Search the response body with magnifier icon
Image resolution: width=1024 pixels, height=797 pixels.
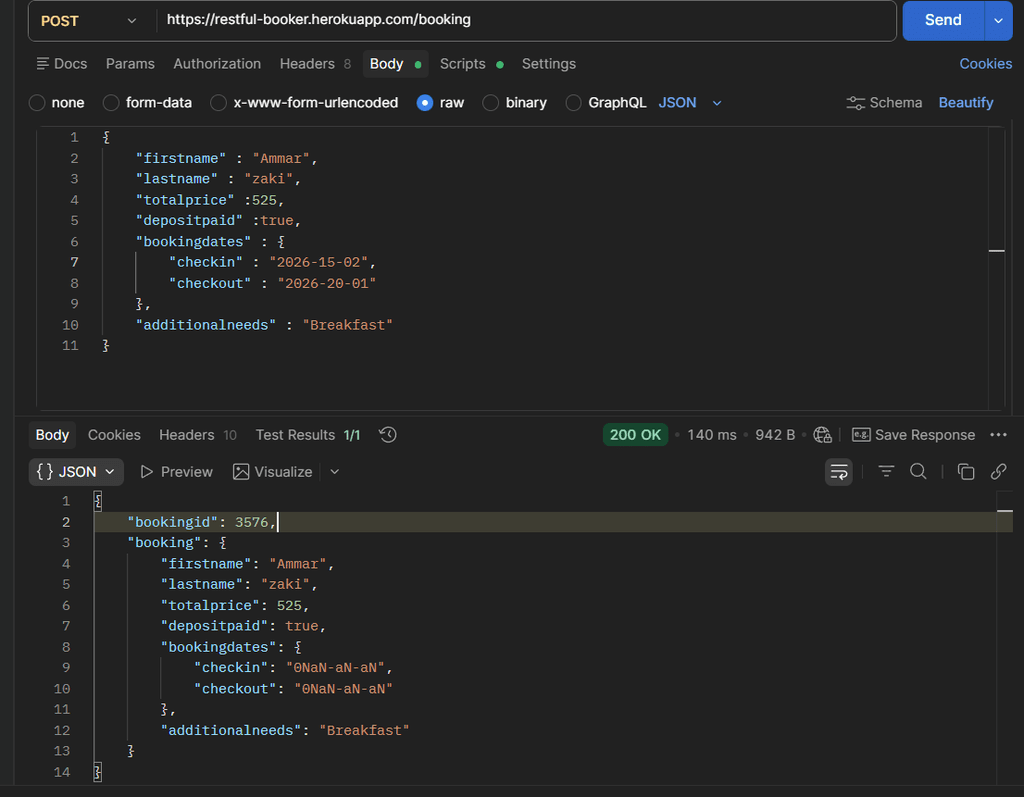pos(918,472)
